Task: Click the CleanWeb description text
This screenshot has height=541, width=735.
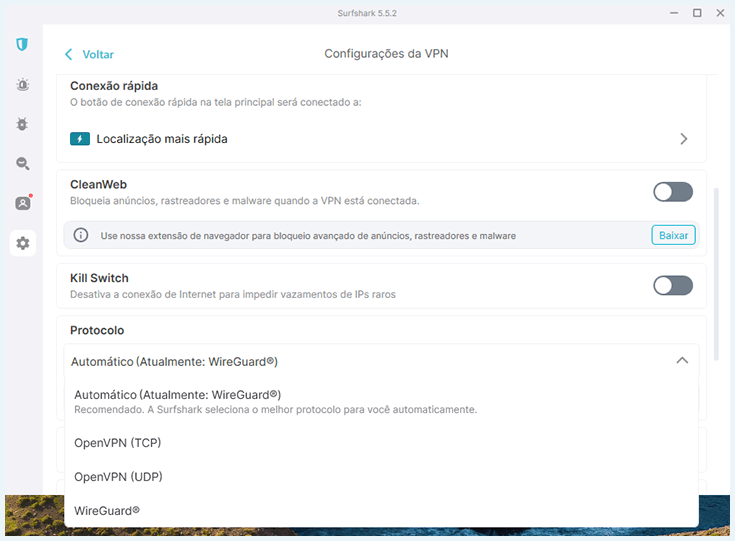Action: click(x=245, y=201)
